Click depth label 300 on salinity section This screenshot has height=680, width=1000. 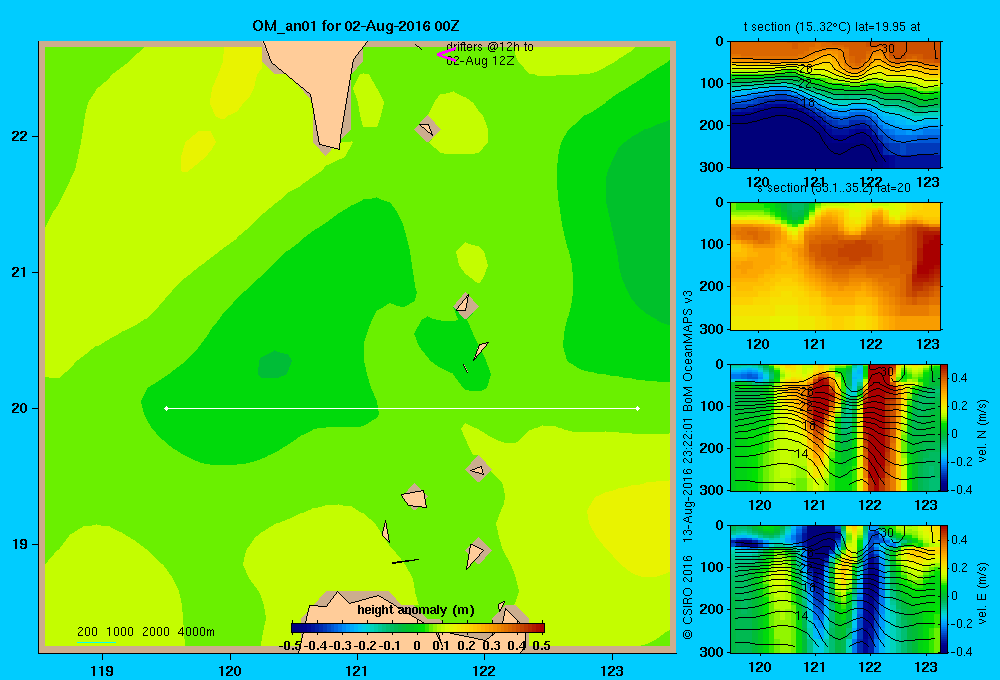click(x=713, y=329)
